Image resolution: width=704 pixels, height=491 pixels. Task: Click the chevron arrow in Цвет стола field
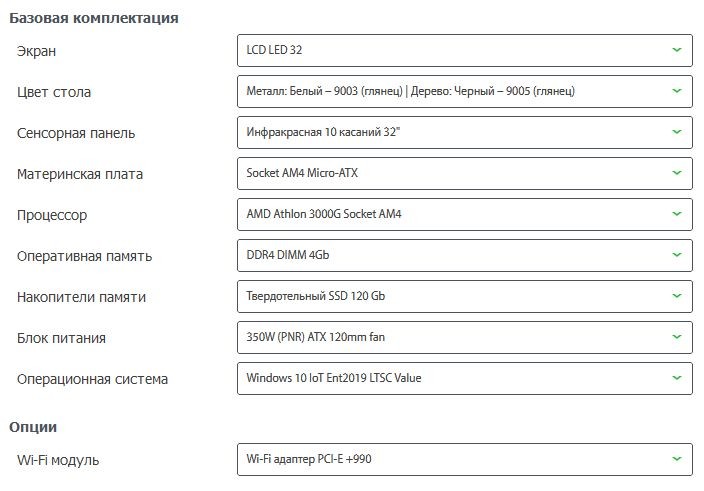point(677,91)
